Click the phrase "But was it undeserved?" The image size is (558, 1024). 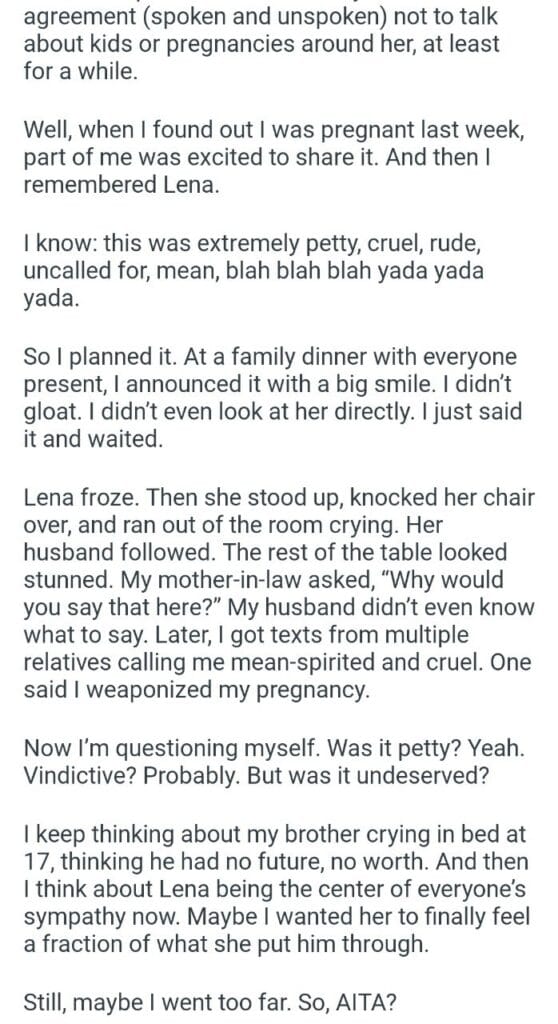353,776
